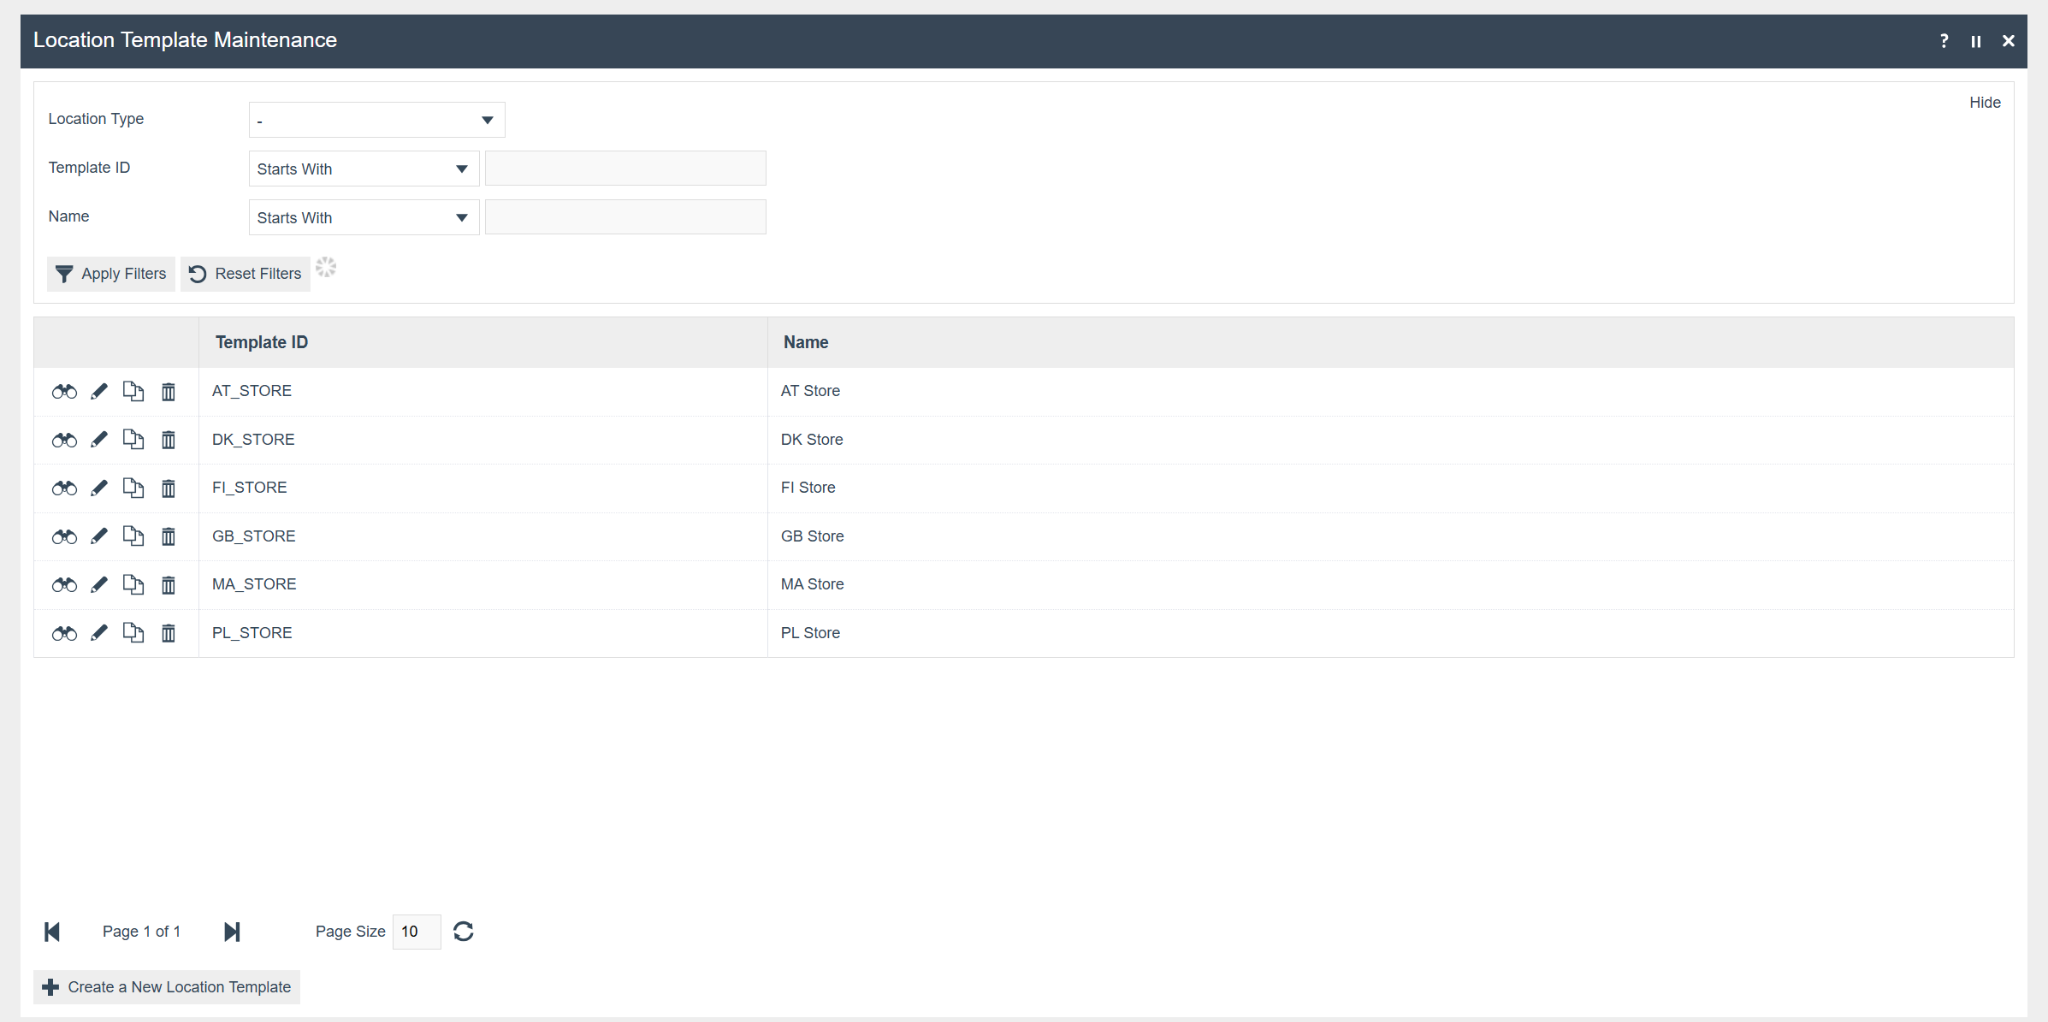Screen dimensions: 2048x1022
Task: Copy the FI_STORE template
Action: click(133, 488)
